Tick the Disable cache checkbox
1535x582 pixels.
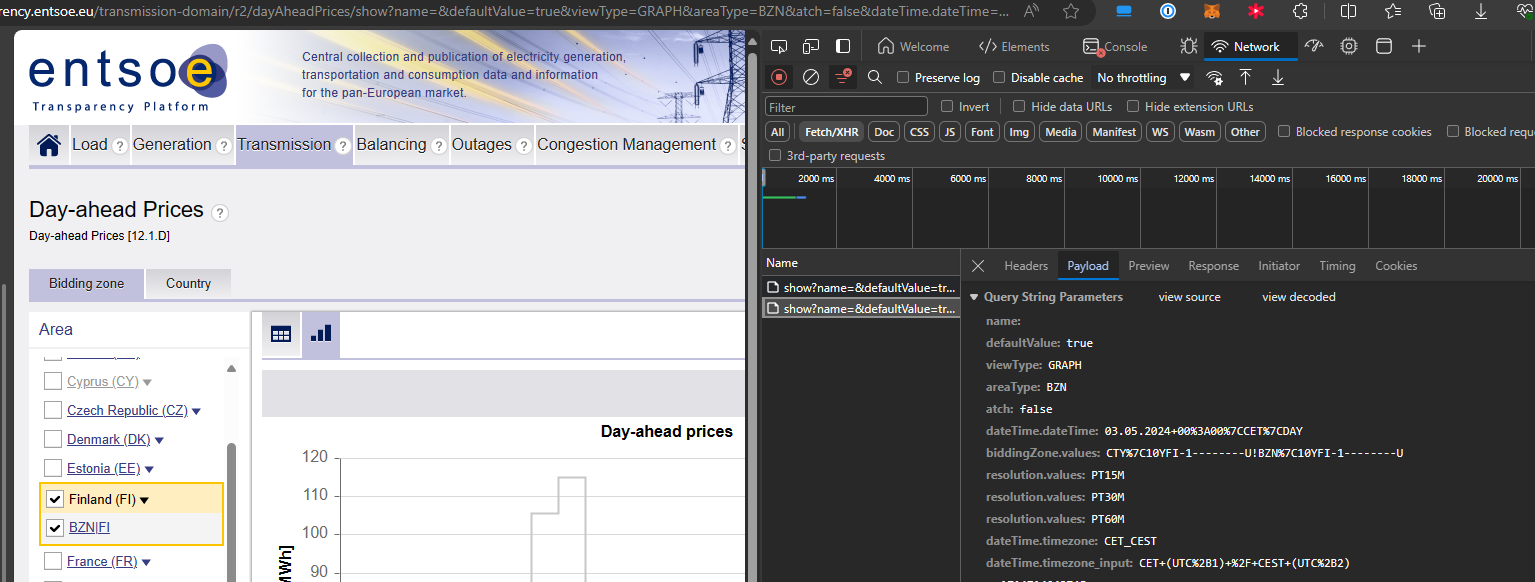coord(999,78)
